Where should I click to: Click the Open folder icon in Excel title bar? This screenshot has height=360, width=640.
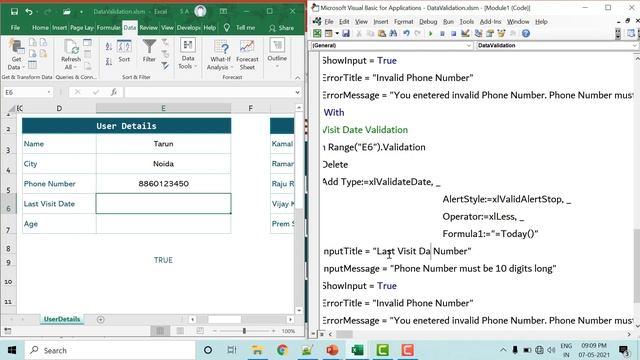click(67, 11)
